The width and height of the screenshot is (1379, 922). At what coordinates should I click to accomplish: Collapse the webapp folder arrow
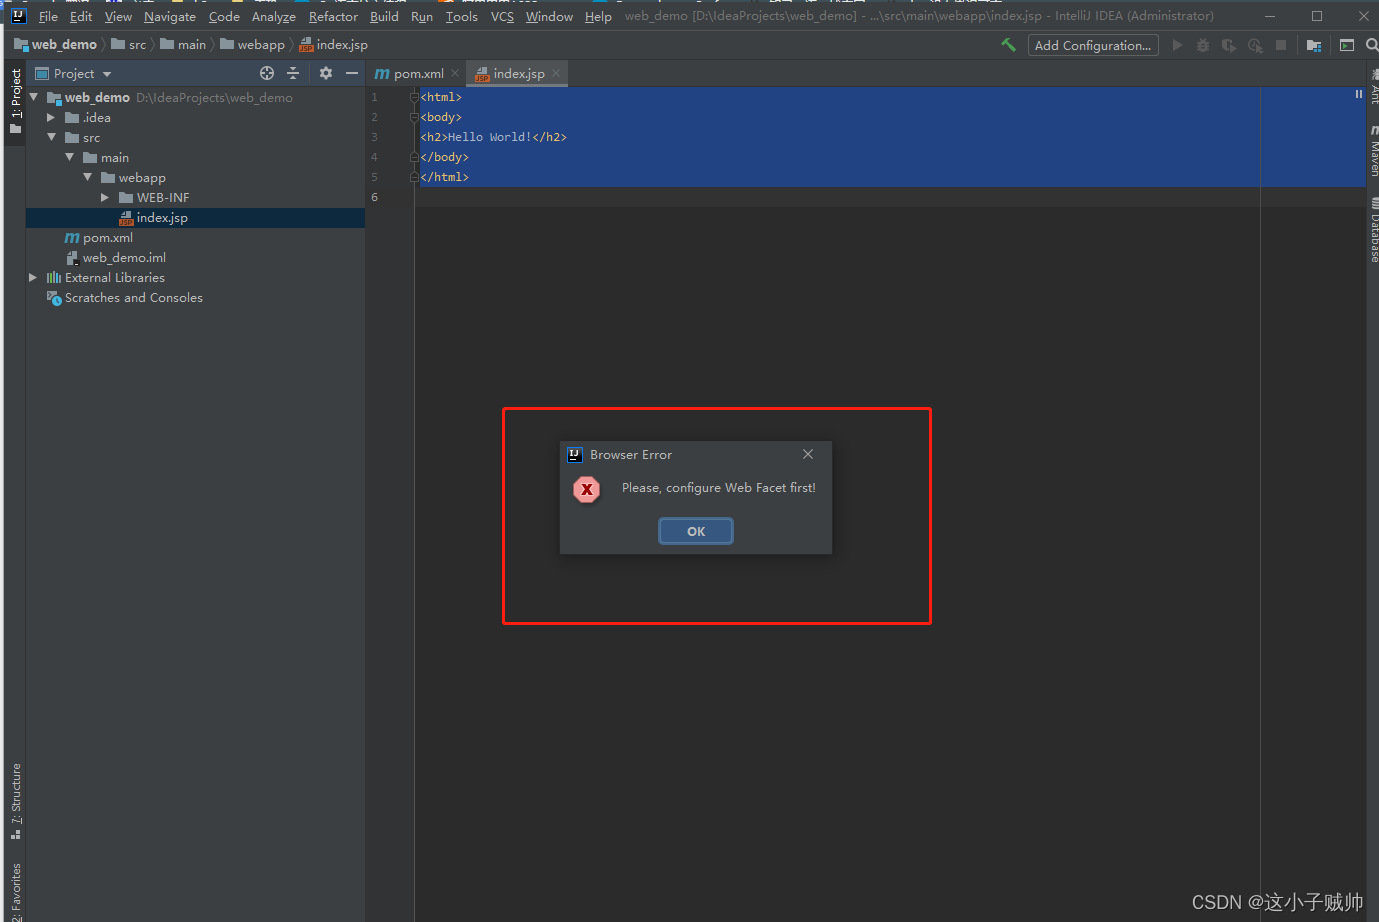pos(87,177)
